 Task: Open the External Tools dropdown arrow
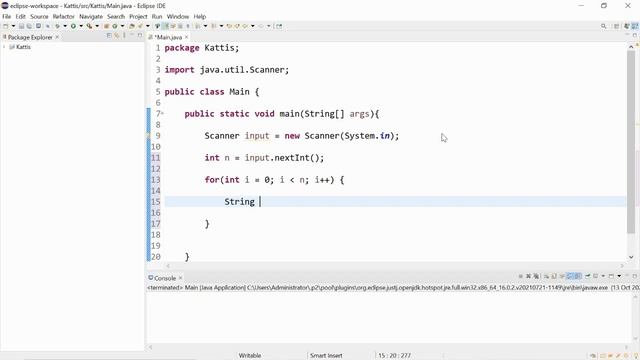pos(97,26)
